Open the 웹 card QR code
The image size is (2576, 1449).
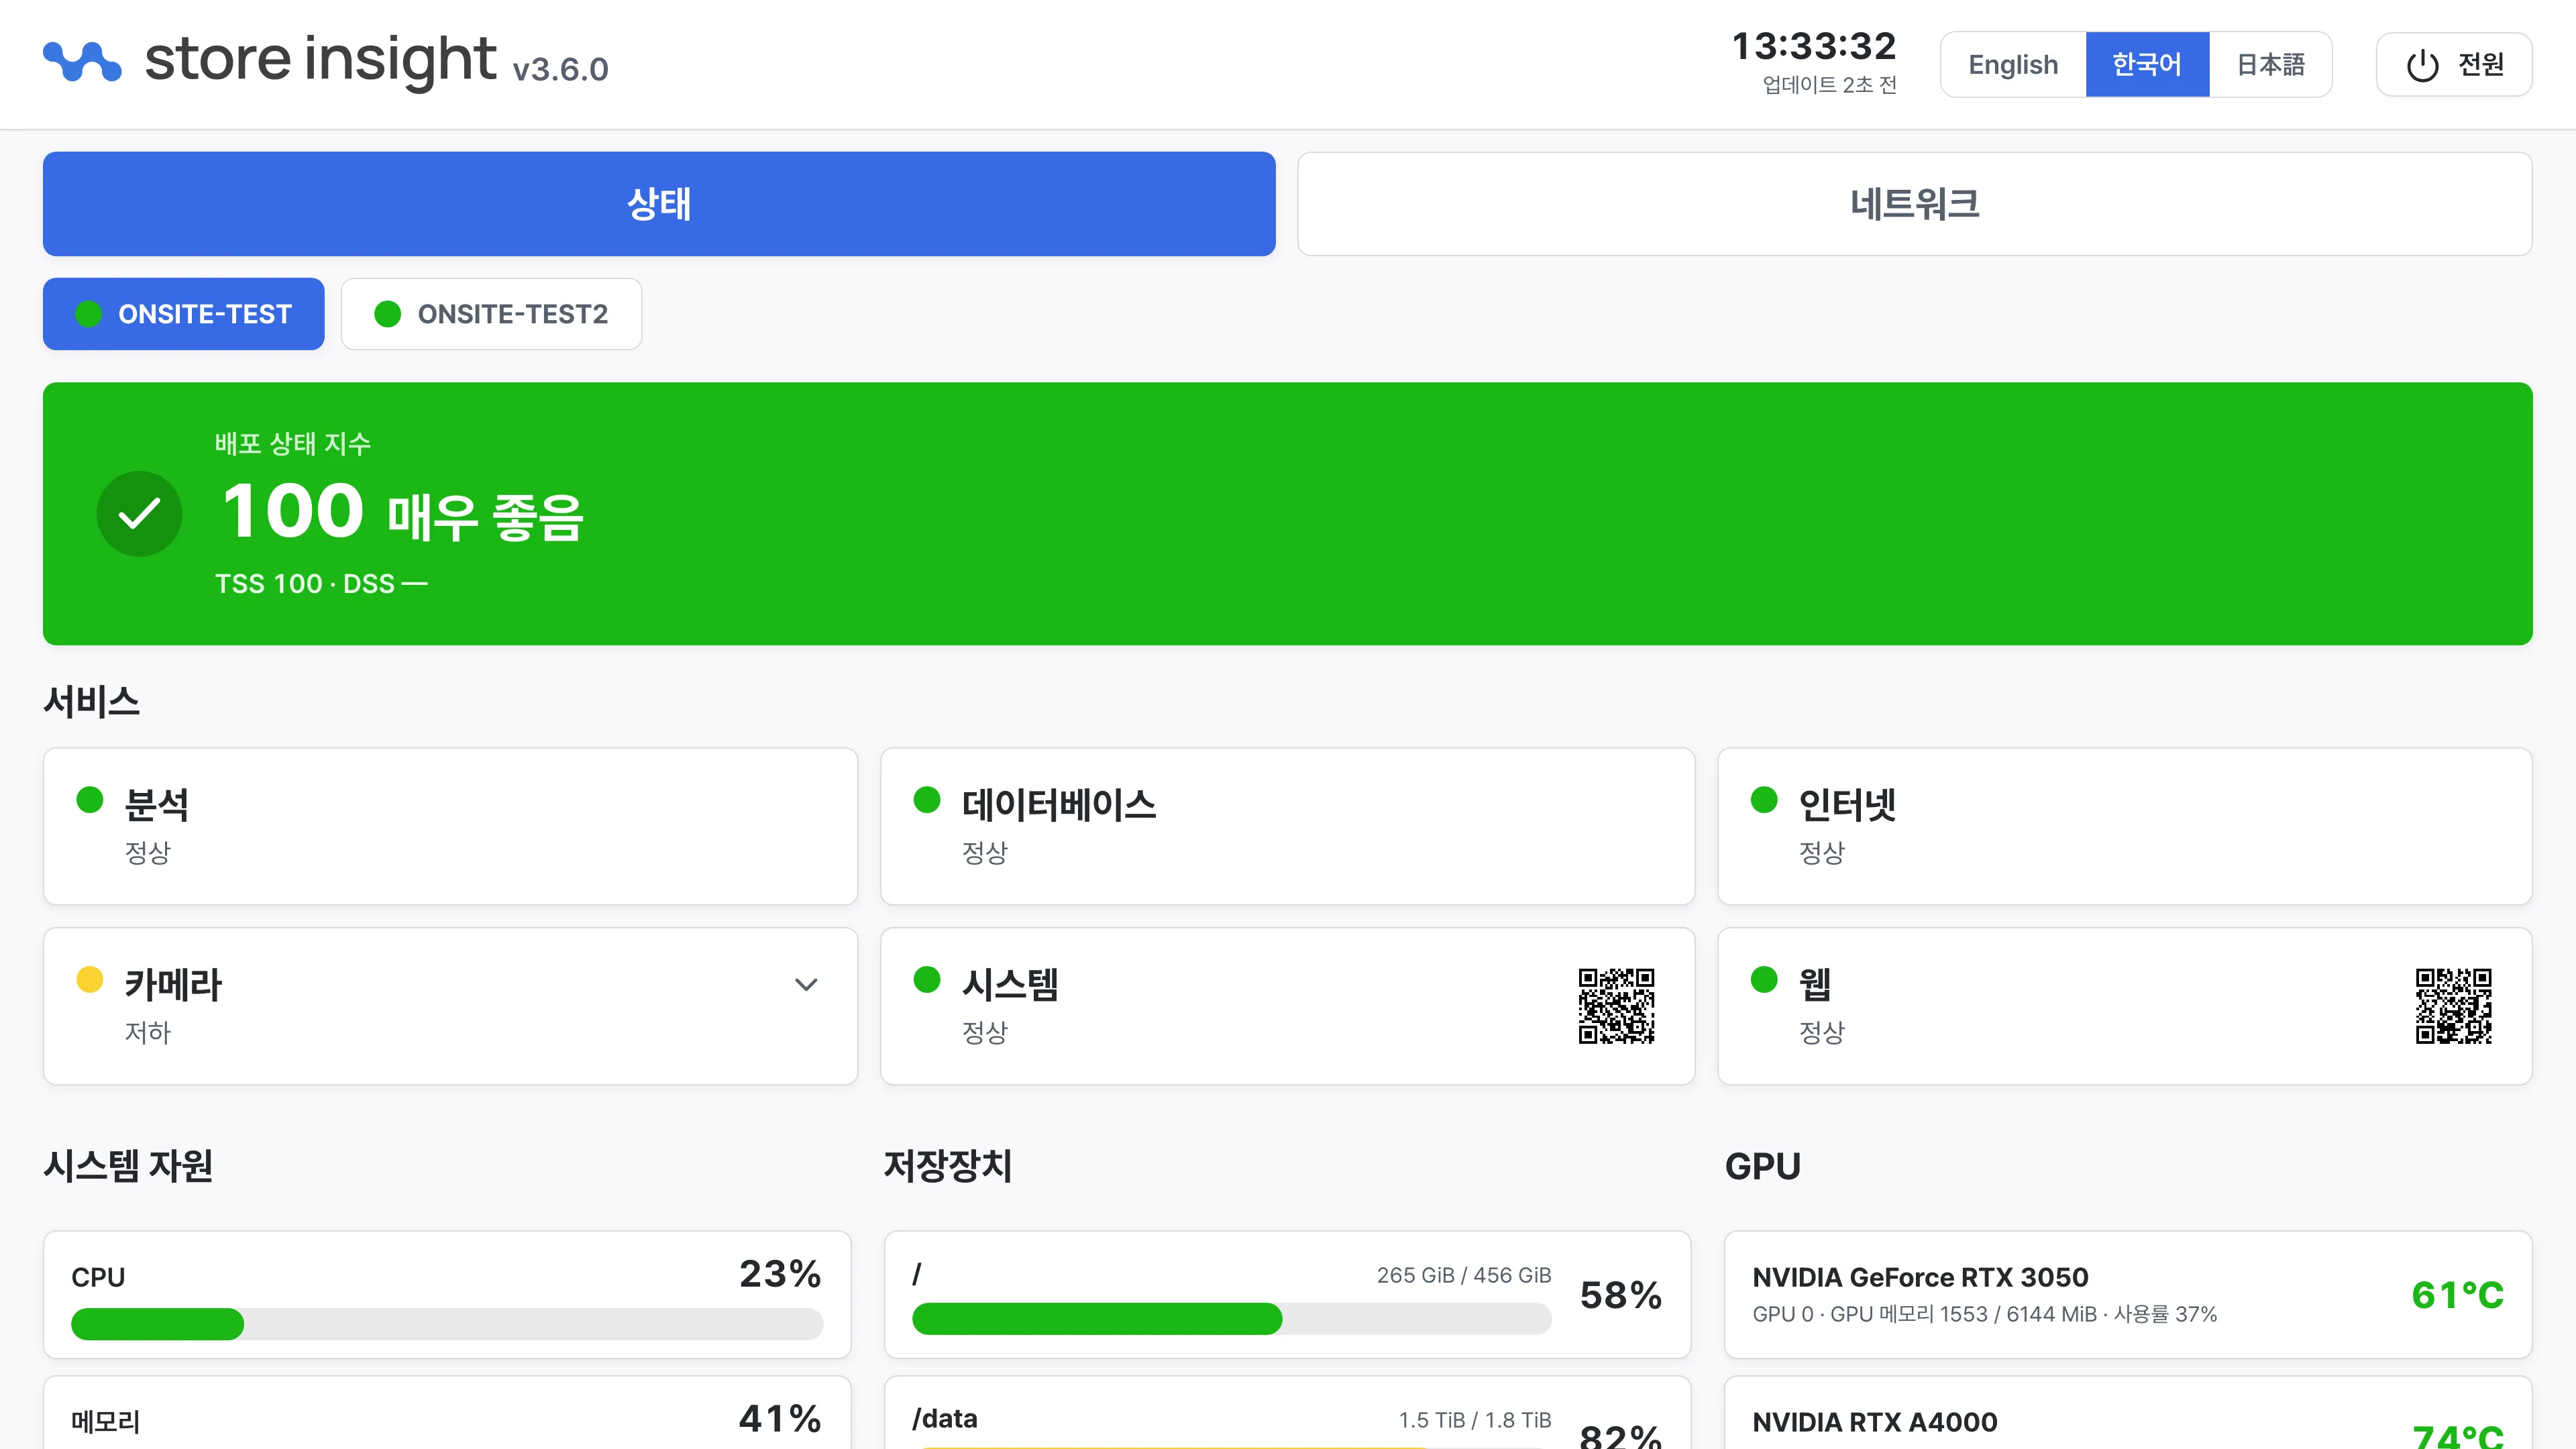(2453, 1006)
